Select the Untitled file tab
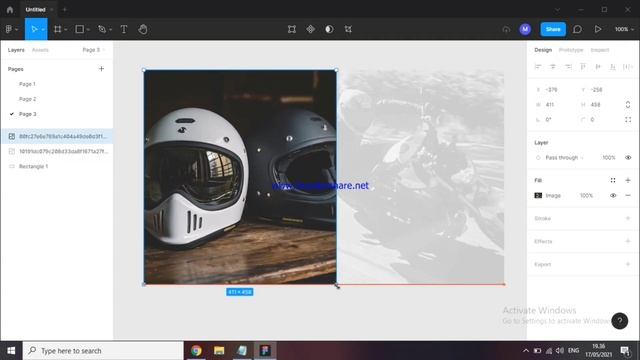Screen dimensions: 640x360 [x=35, y=9]
